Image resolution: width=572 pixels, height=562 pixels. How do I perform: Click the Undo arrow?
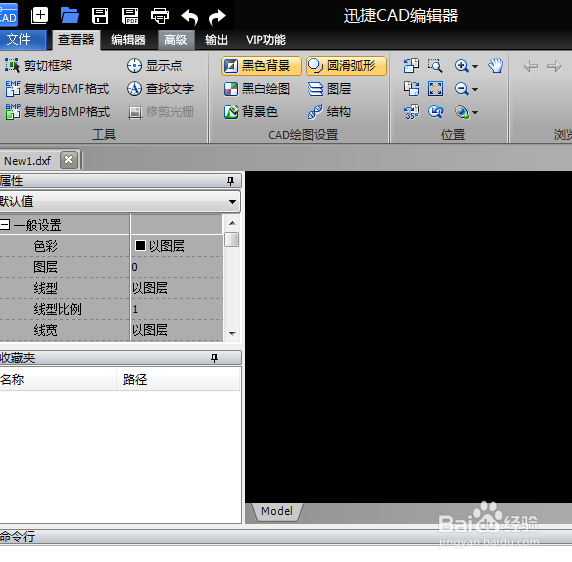(189, 17)
